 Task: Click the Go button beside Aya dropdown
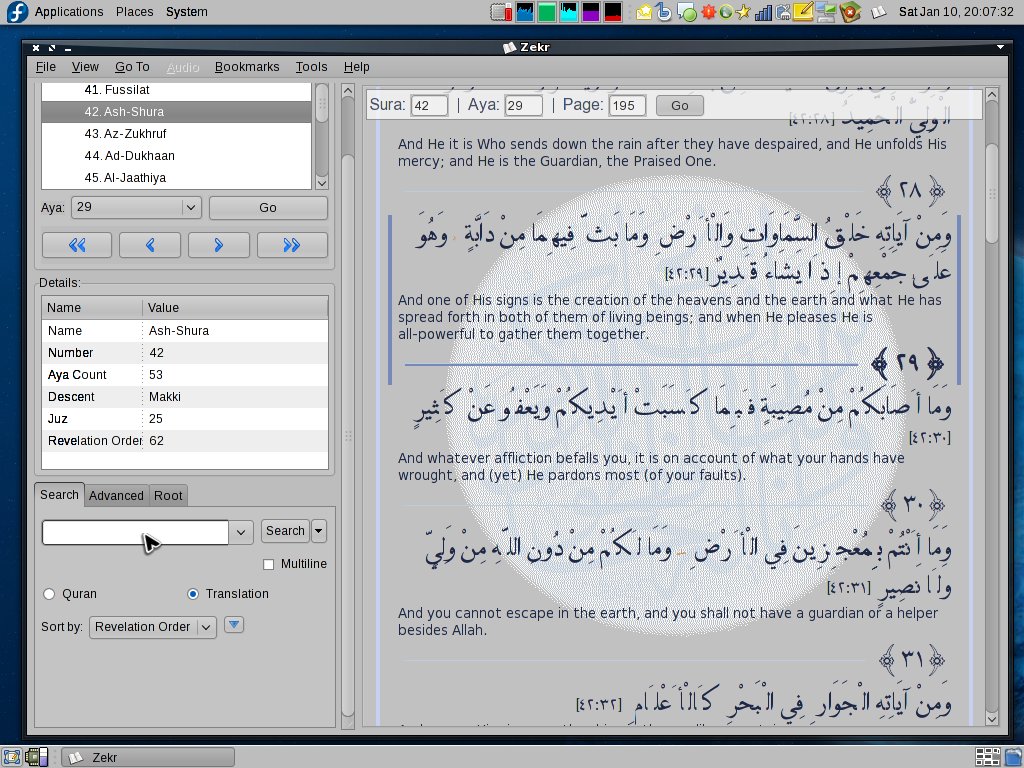tap(268, 208)
